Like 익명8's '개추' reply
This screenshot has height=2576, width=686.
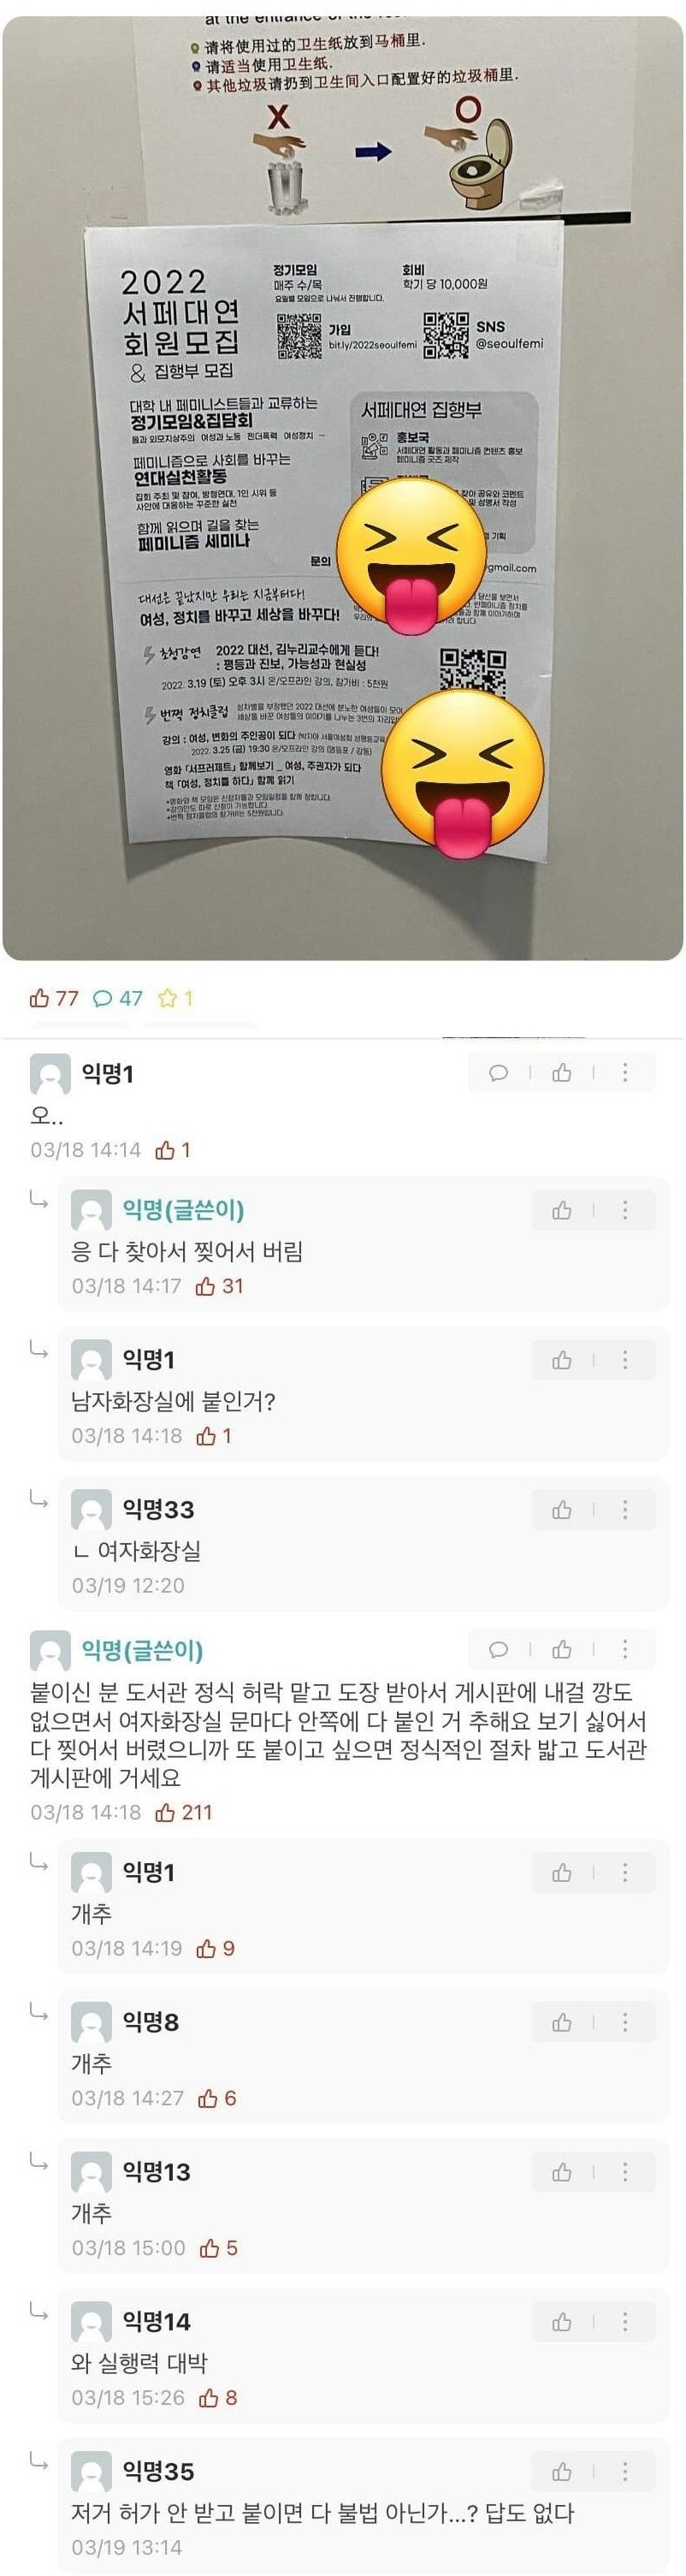[562, 2022]
